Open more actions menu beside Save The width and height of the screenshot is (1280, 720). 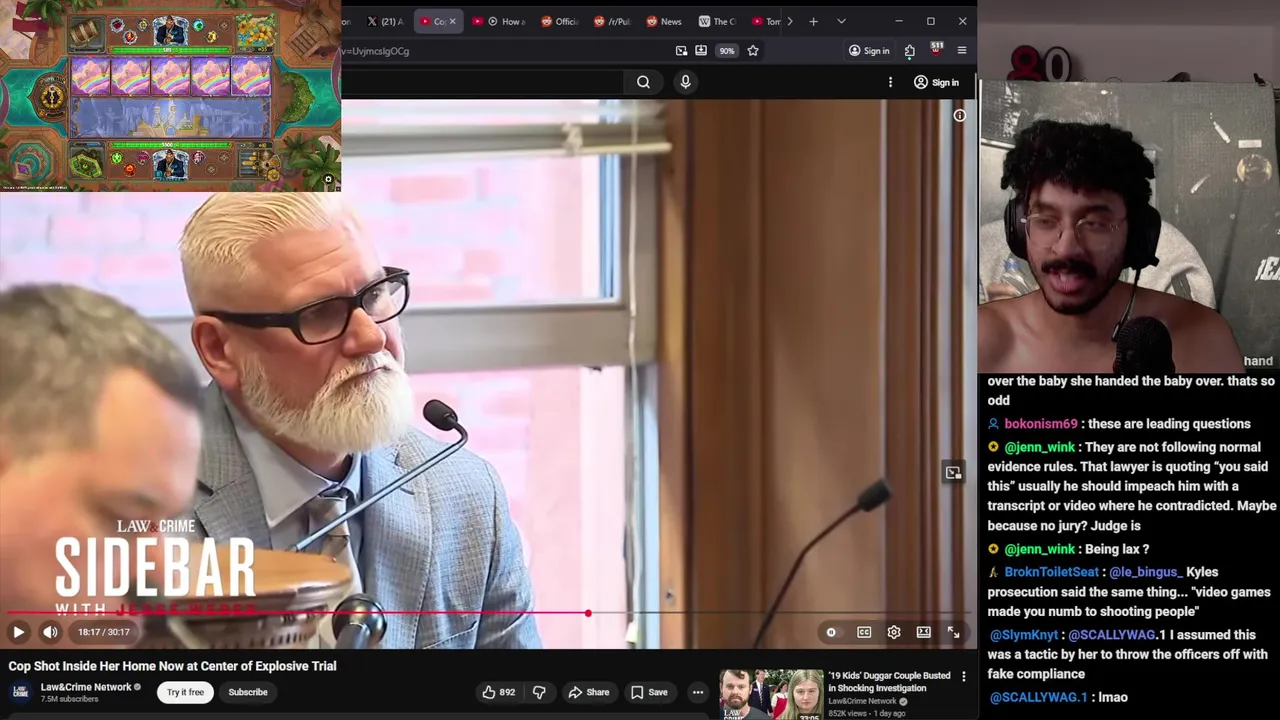coord(698,692)
